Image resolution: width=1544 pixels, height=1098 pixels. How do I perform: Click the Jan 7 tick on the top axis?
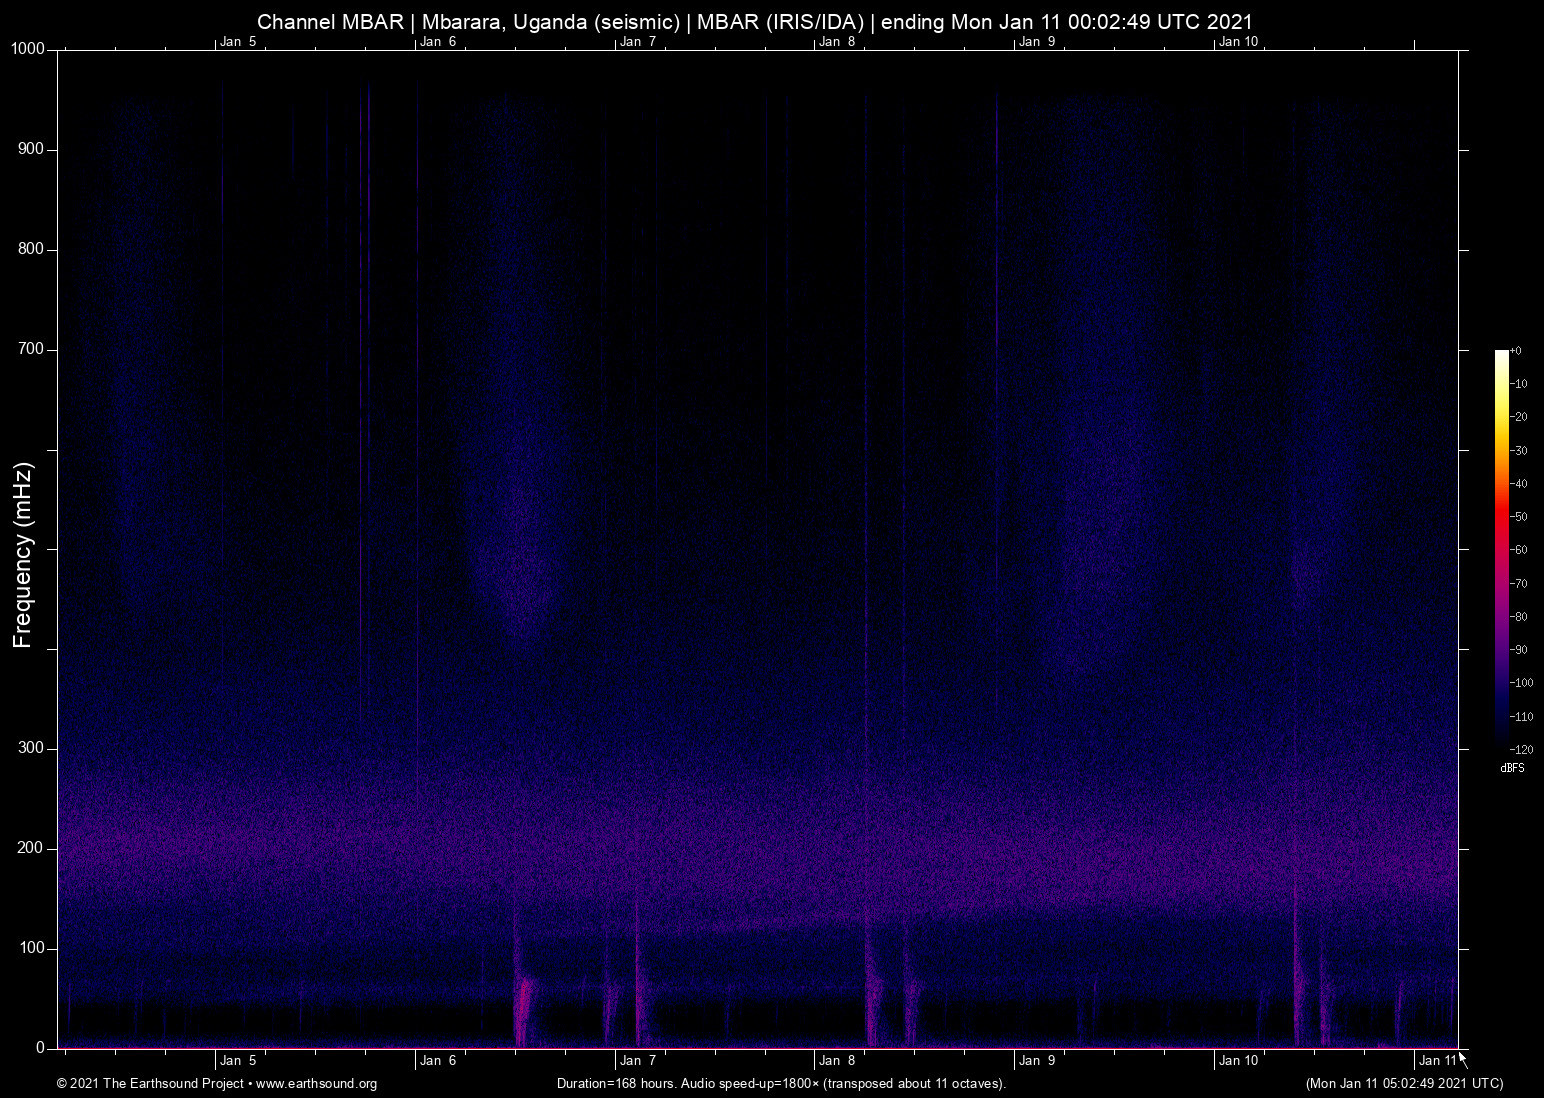[x=637, y=42]
